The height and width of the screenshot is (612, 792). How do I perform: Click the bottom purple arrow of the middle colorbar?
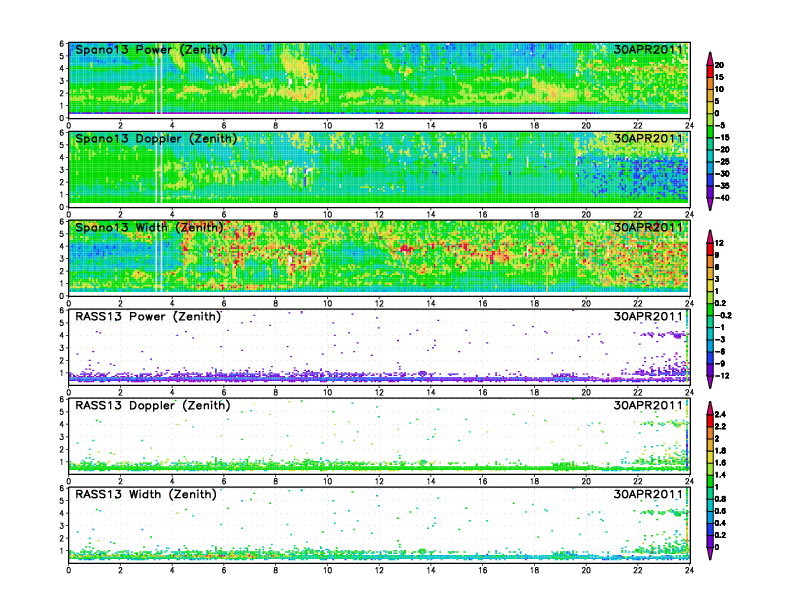(x=710, y=382)
